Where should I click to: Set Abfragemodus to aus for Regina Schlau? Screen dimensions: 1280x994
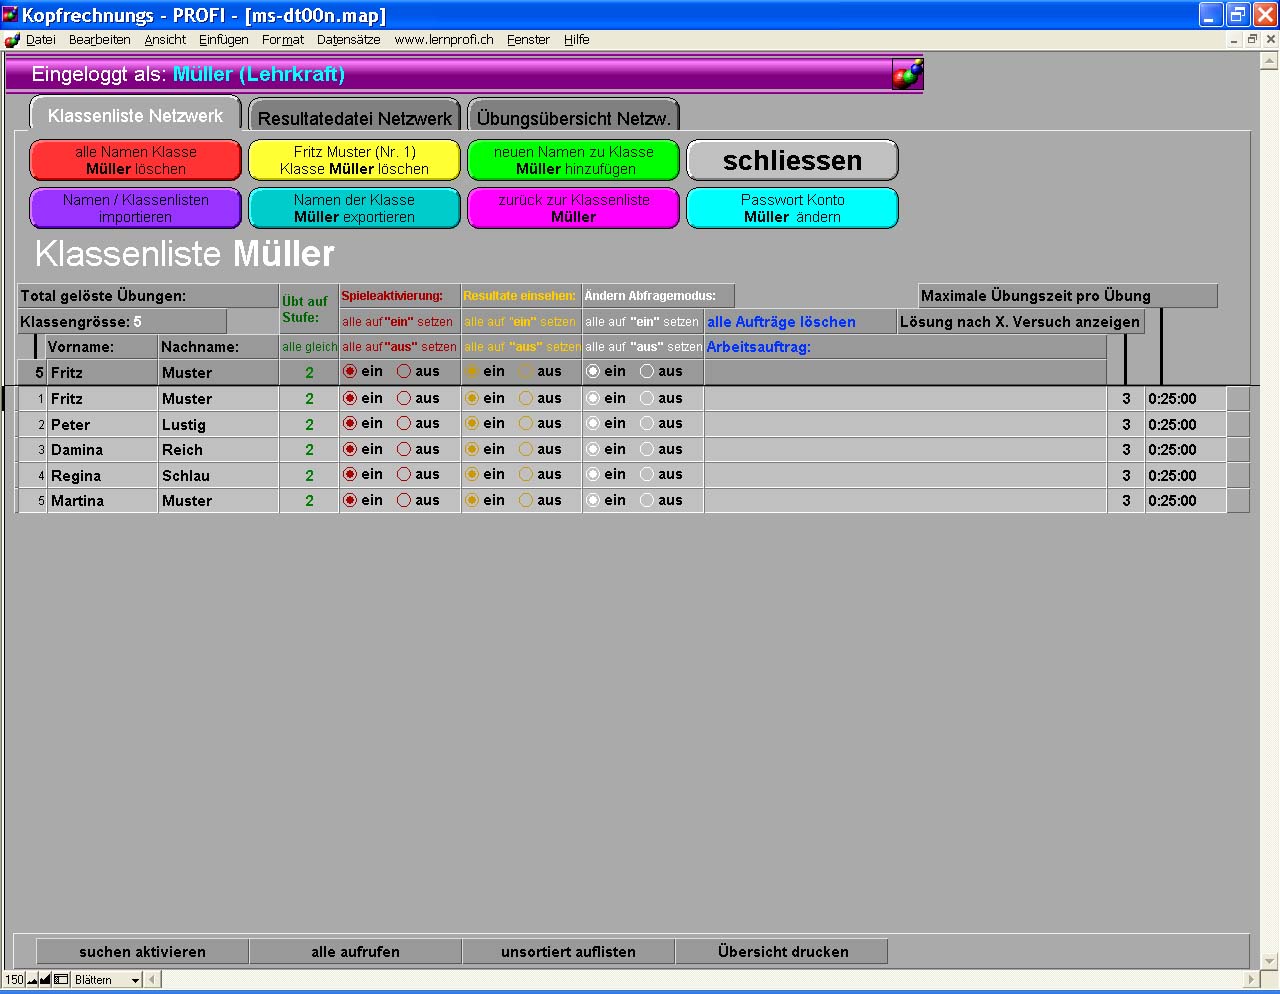pyautogui.click(x=647, y=475)
